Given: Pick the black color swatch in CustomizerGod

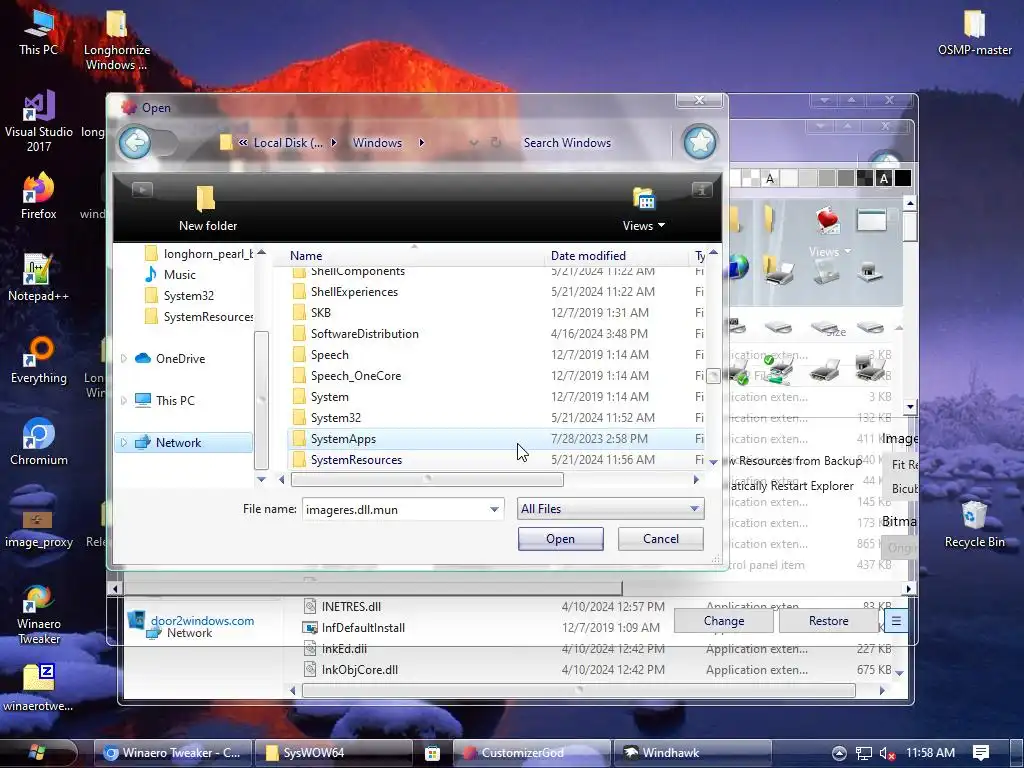Looking at the screenshot, I should (903, 178).
